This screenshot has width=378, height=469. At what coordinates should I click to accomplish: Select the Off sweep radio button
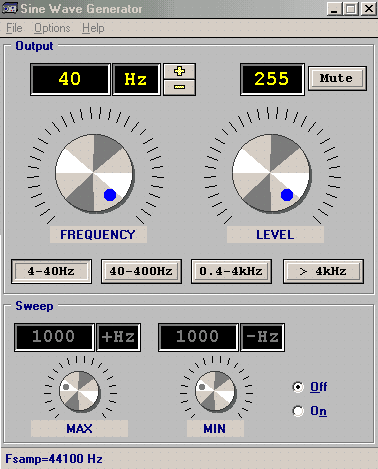pyautogui.click(x=298, y=387)
